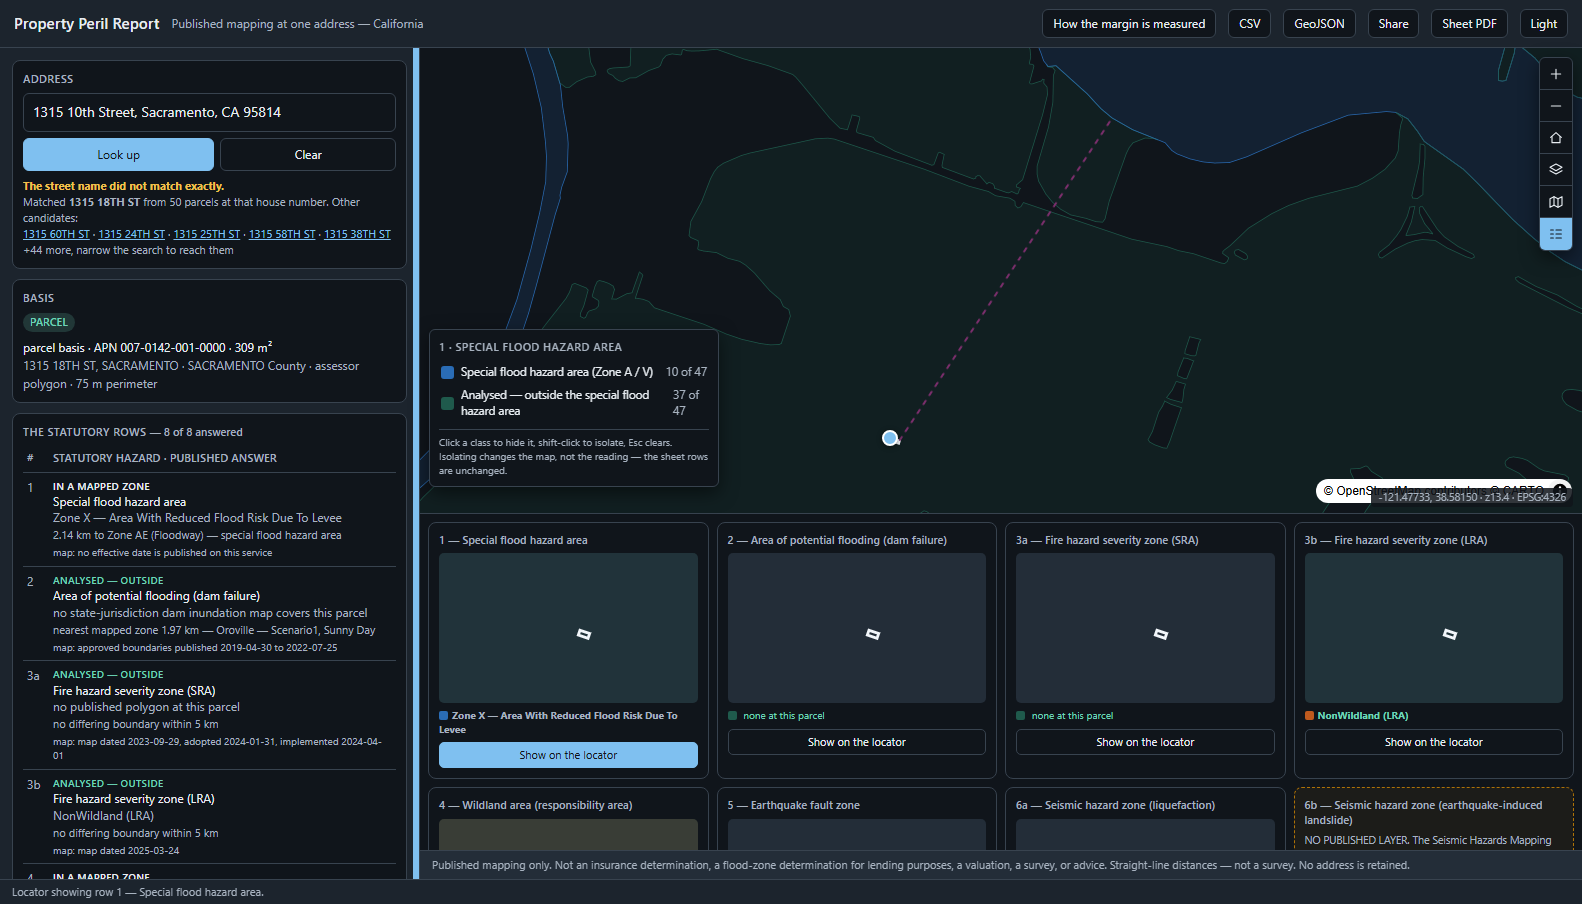Click the green Analysed legend swatch

(x=447, y=403)
